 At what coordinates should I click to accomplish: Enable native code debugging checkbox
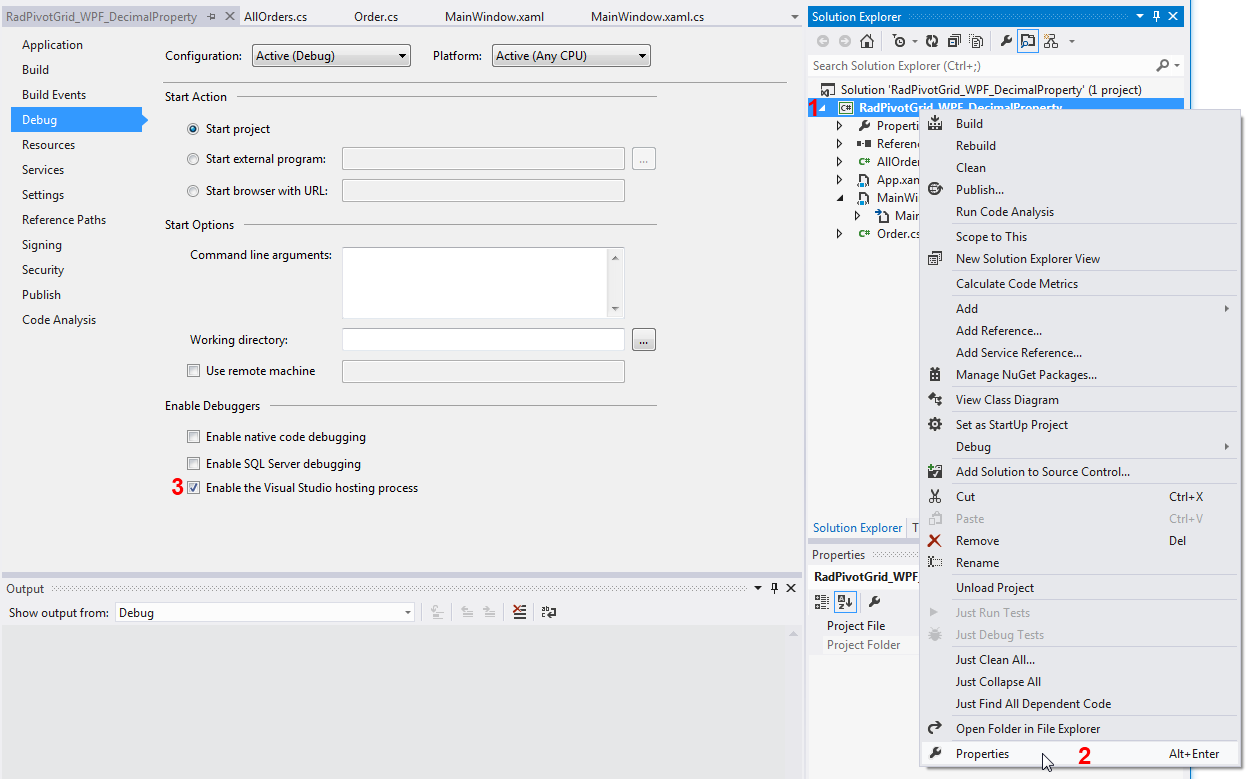194,437
